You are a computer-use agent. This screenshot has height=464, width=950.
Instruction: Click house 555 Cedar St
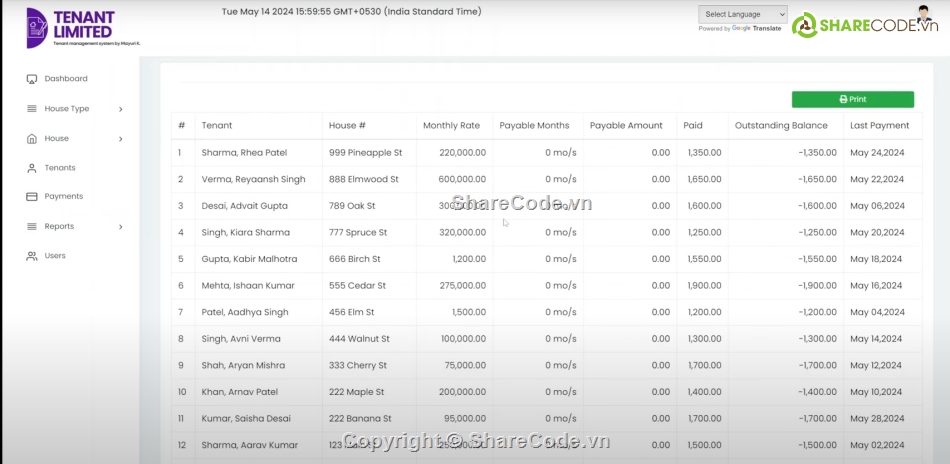pos(357,285)
